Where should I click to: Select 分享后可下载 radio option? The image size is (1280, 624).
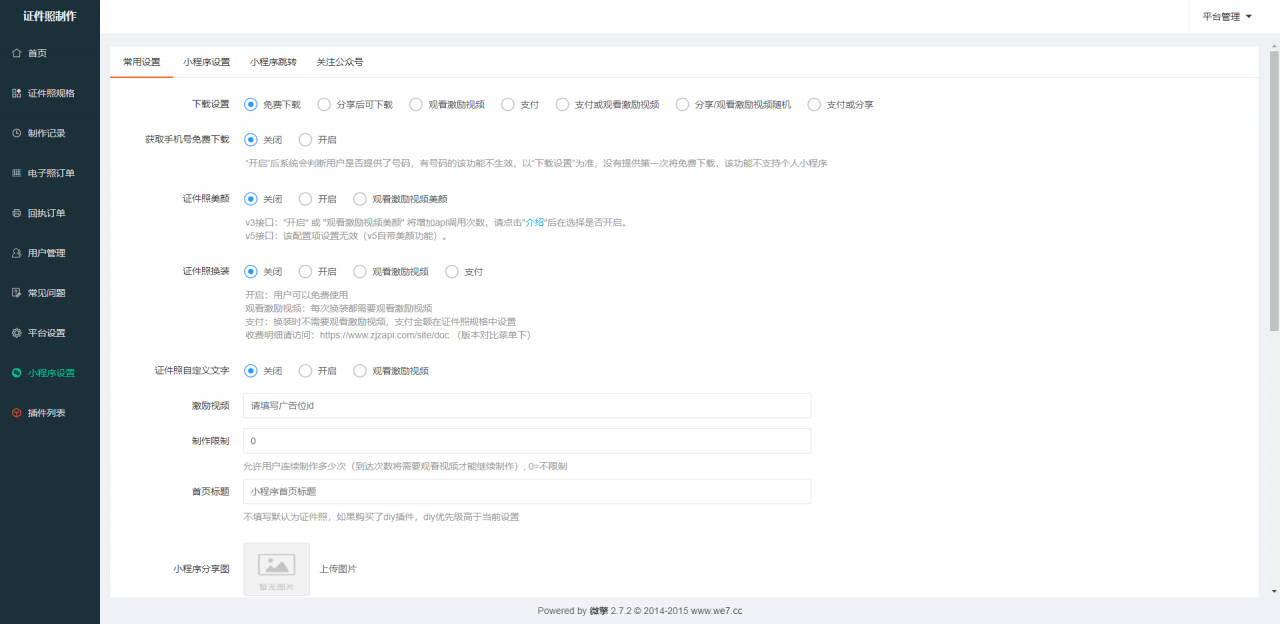coord(324,104)
